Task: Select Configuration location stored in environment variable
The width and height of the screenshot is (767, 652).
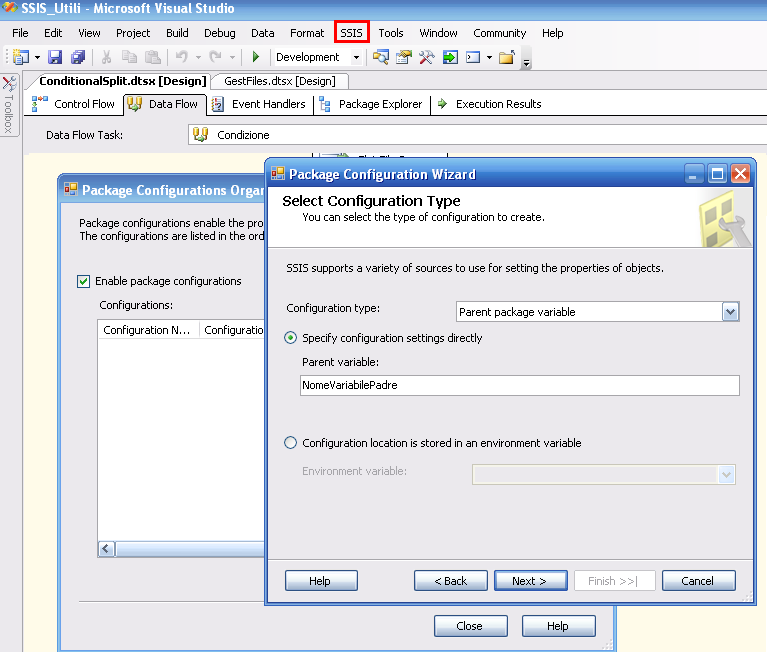Action: point(291,443)
